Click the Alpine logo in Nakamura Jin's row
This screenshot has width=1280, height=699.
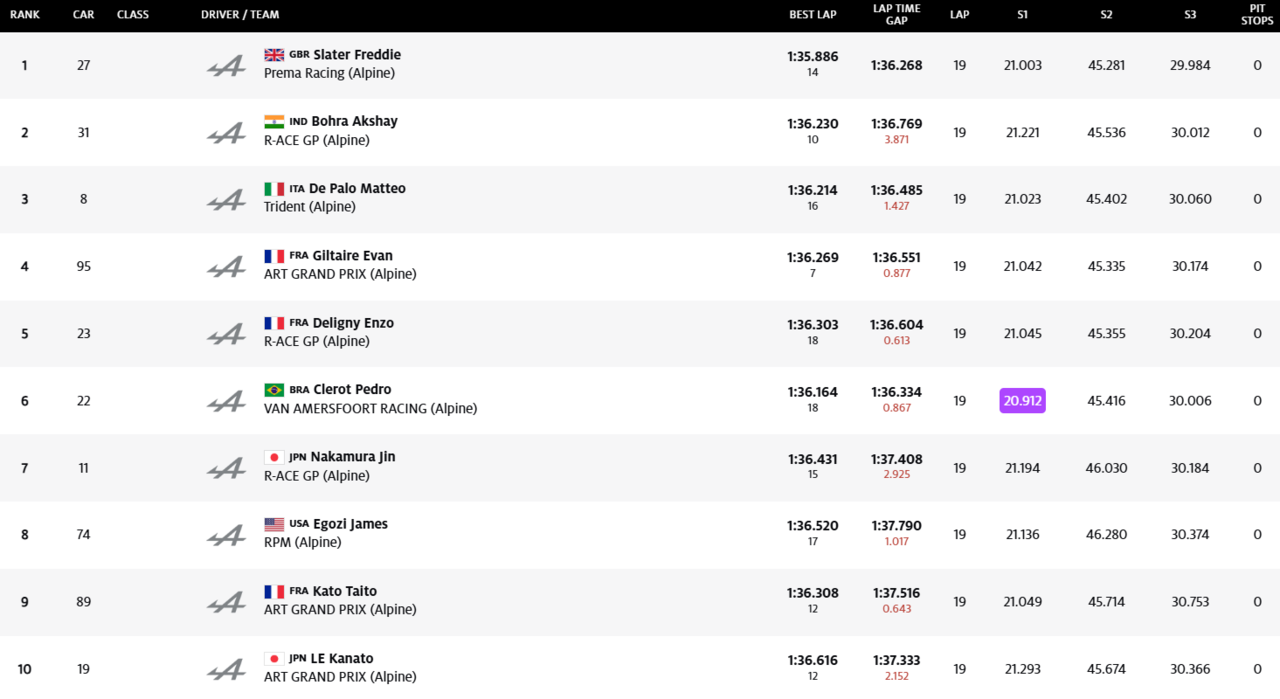tap(226, 468)
